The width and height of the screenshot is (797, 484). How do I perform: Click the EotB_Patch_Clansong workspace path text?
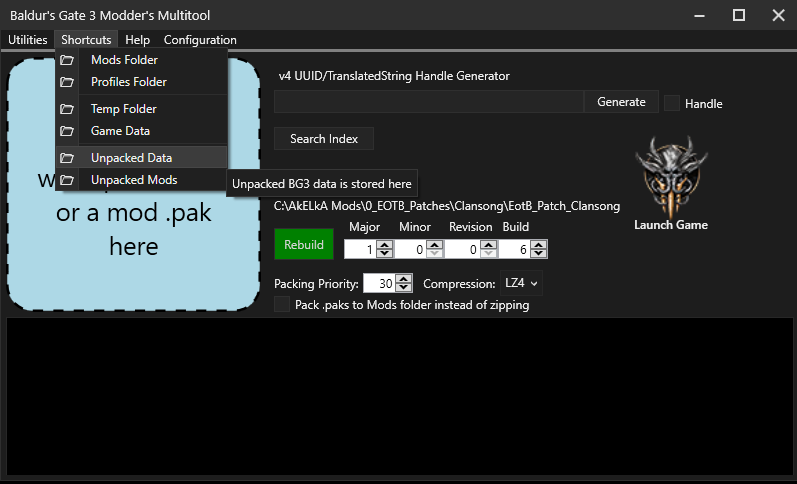pyautogui.click(x=447, y=206)
